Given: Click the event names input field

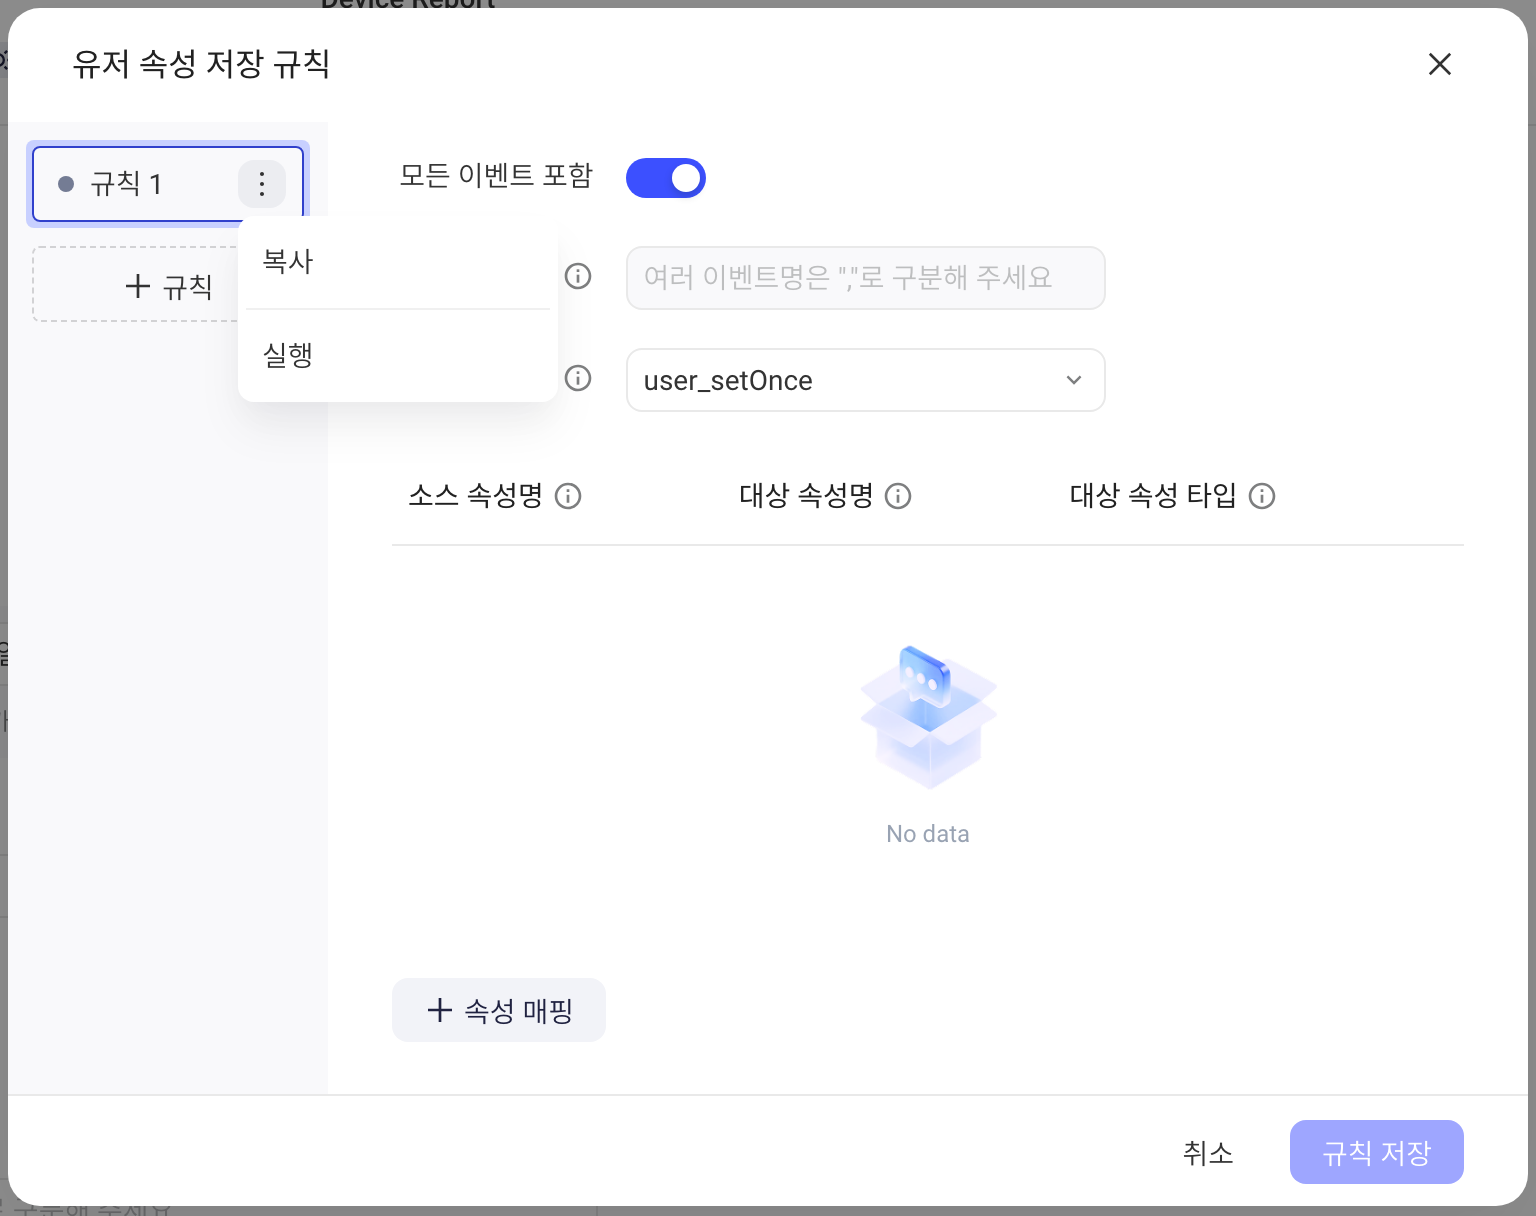Looking at the screenshot, I should coord(865,277).
